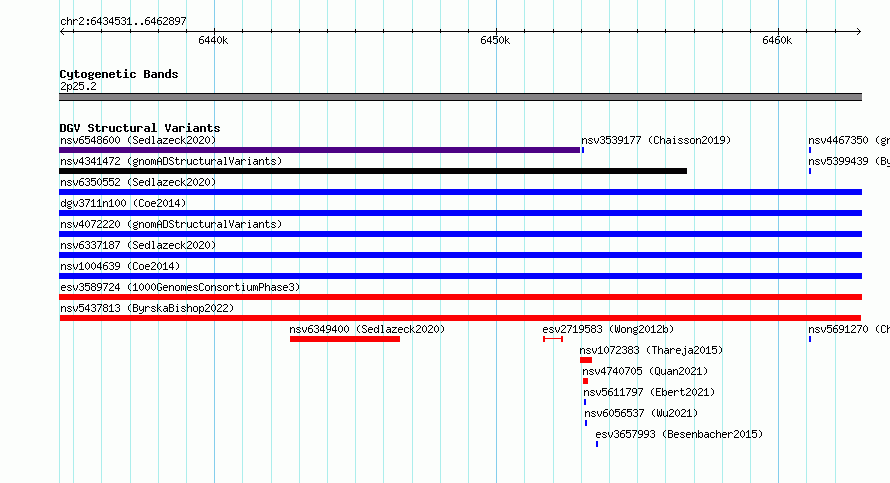This screenshot has width=890, height=483.
Task: Click the gray 2p25.2 cytogenetic band bar
Action: (460, 97)
